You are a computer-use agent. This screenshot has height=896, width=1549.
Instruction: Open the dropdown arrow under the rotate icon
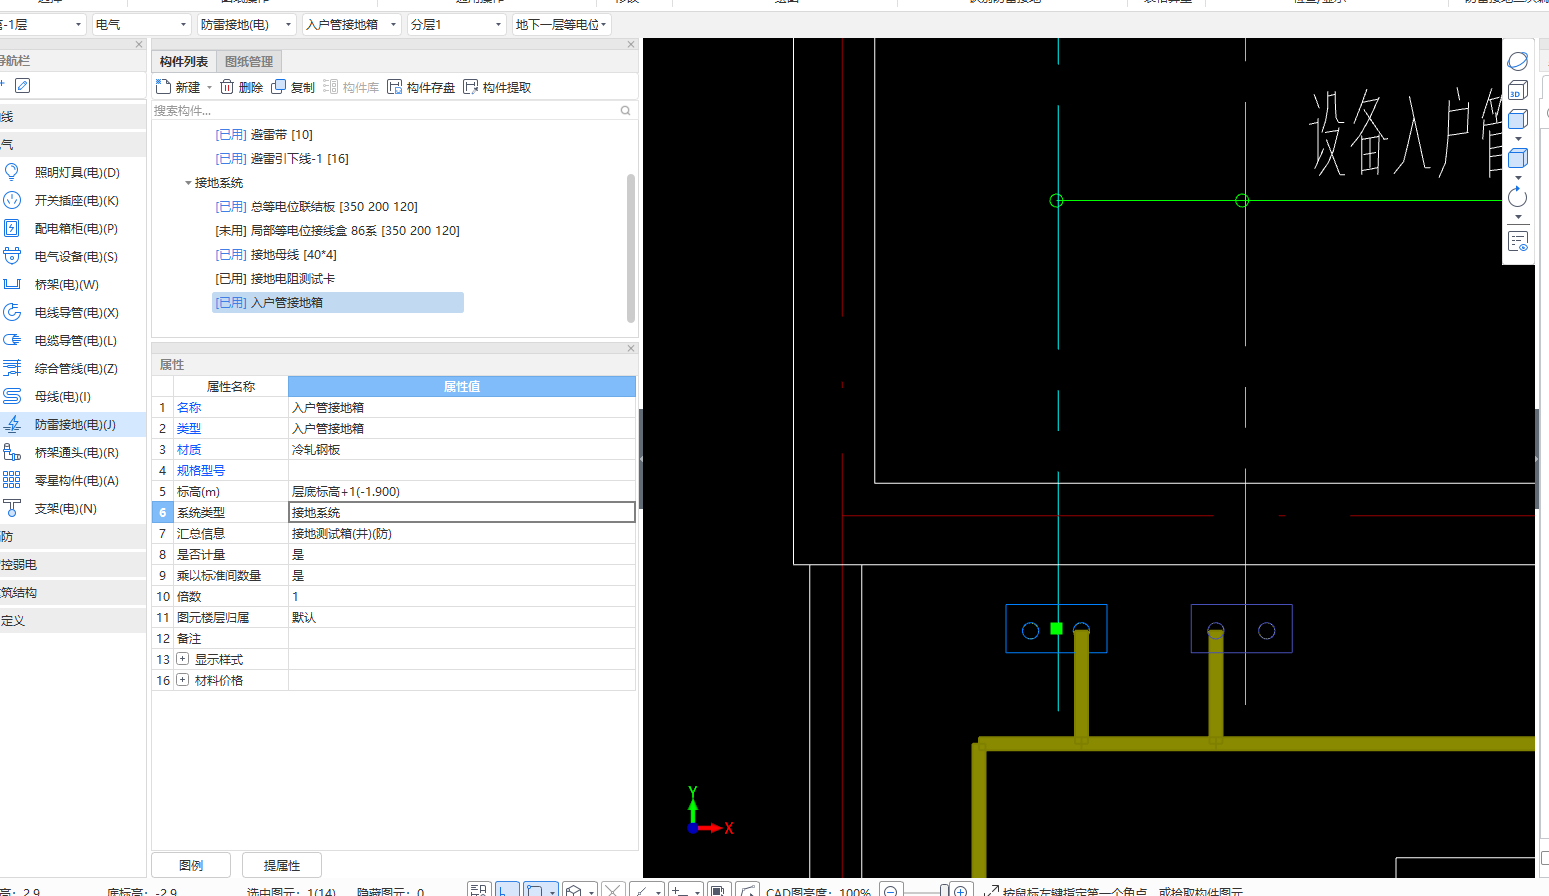click(x=1518, y=217)
